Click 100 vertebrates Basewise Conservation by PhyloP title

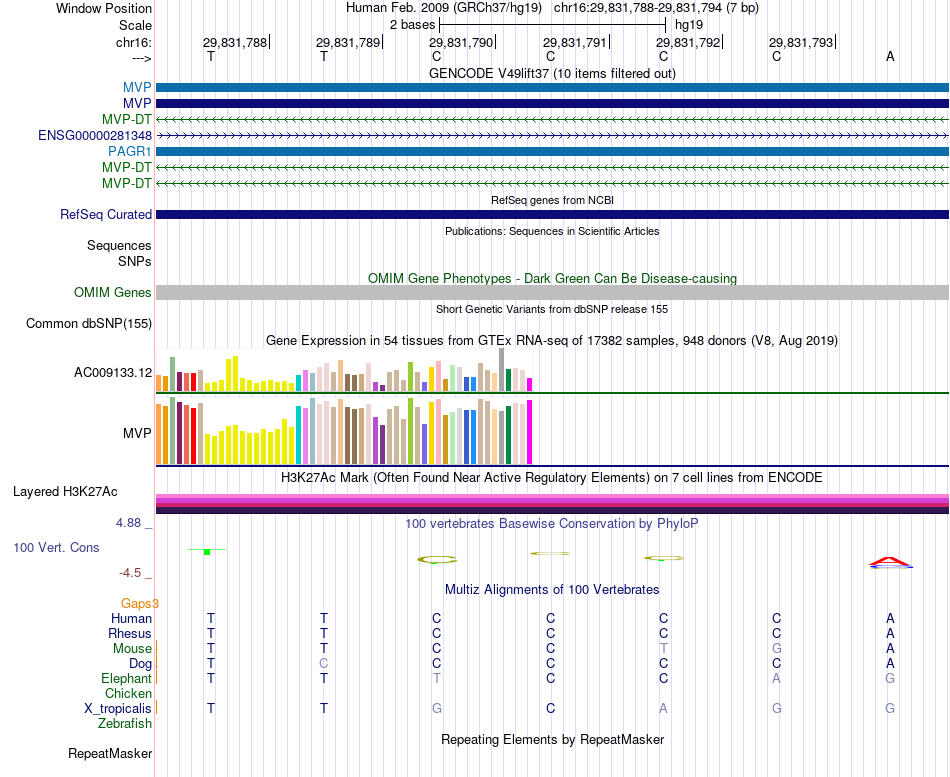pyautogui.click(x=552, y=524)
